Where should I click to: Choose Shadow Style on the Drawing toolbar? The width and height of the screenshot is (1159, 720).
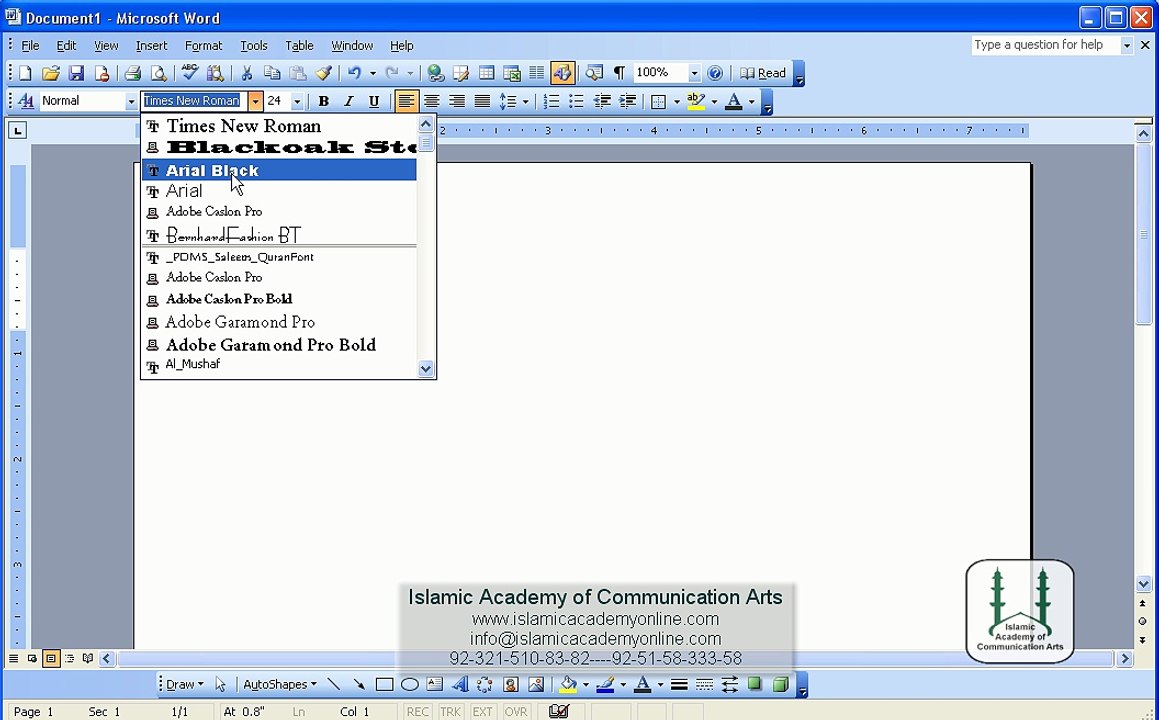[755, 685]
